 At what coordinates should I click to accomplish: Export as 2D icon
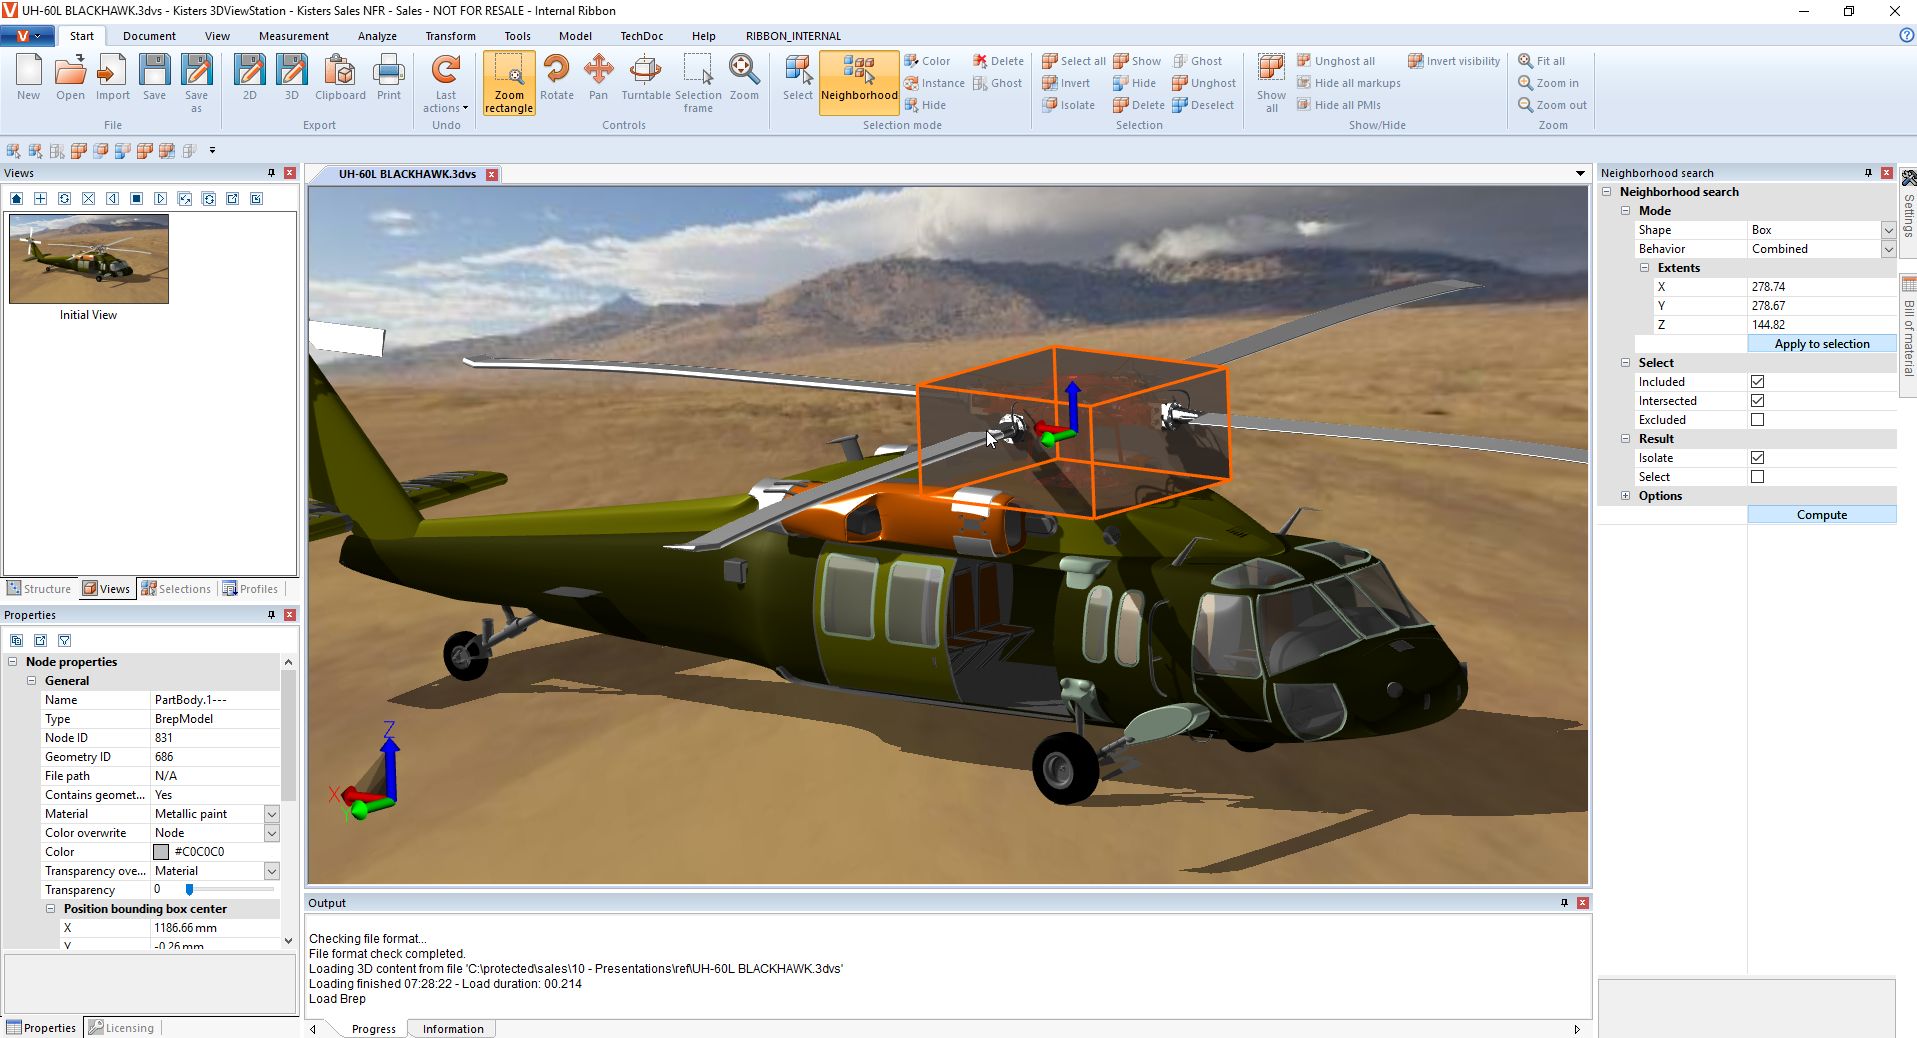[x=250, y=78]
